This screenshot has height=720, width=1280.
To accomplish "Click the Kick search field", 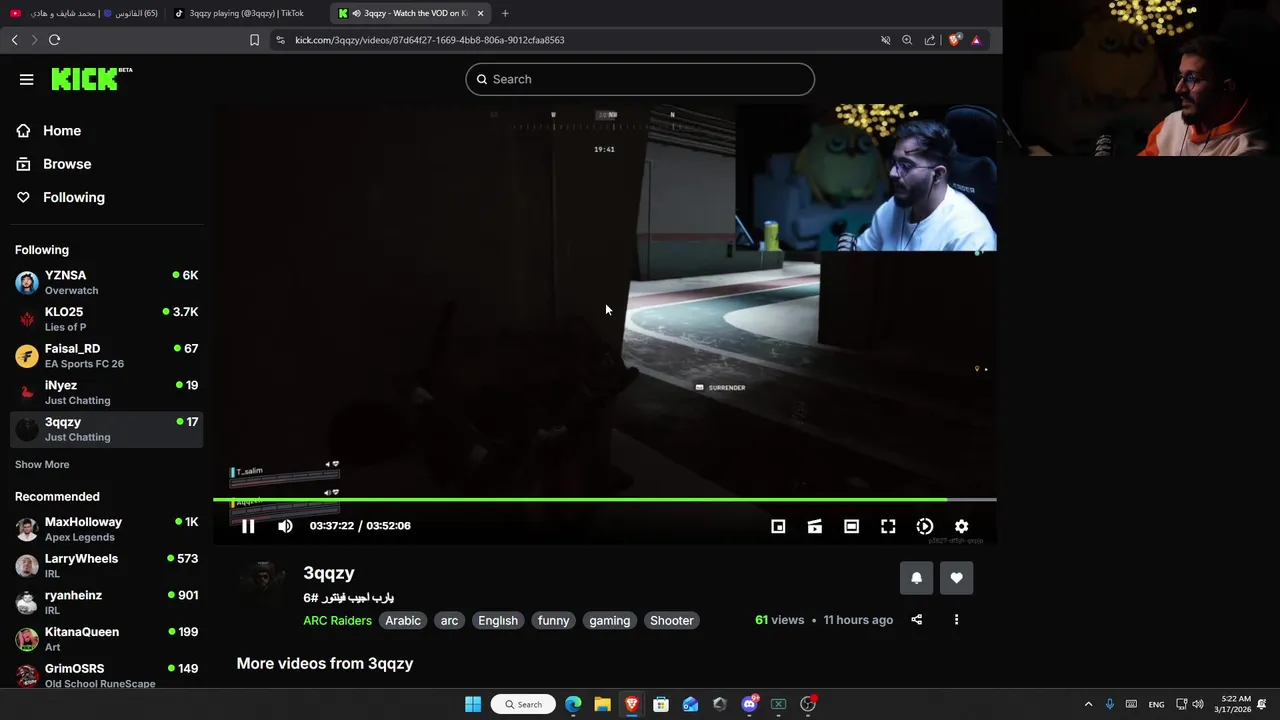I will pos(640,79).
